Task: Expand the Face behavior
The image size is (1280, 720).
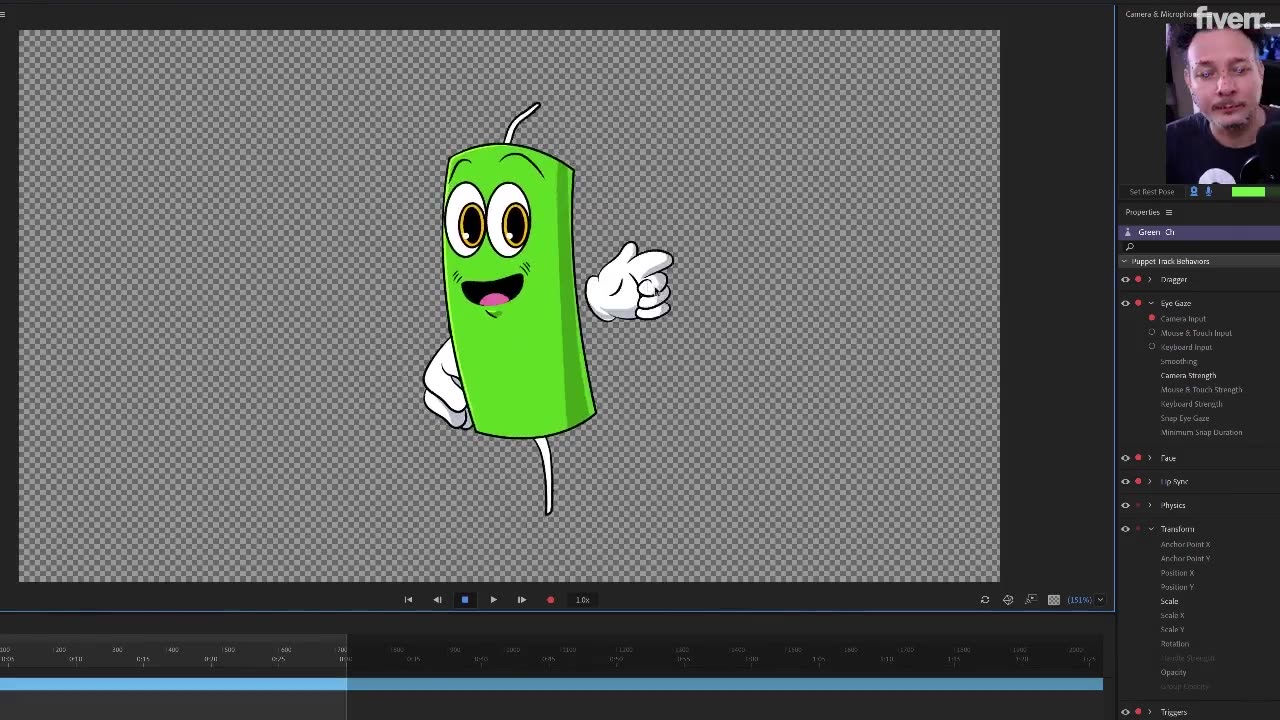Action: tap(1150, 458)
